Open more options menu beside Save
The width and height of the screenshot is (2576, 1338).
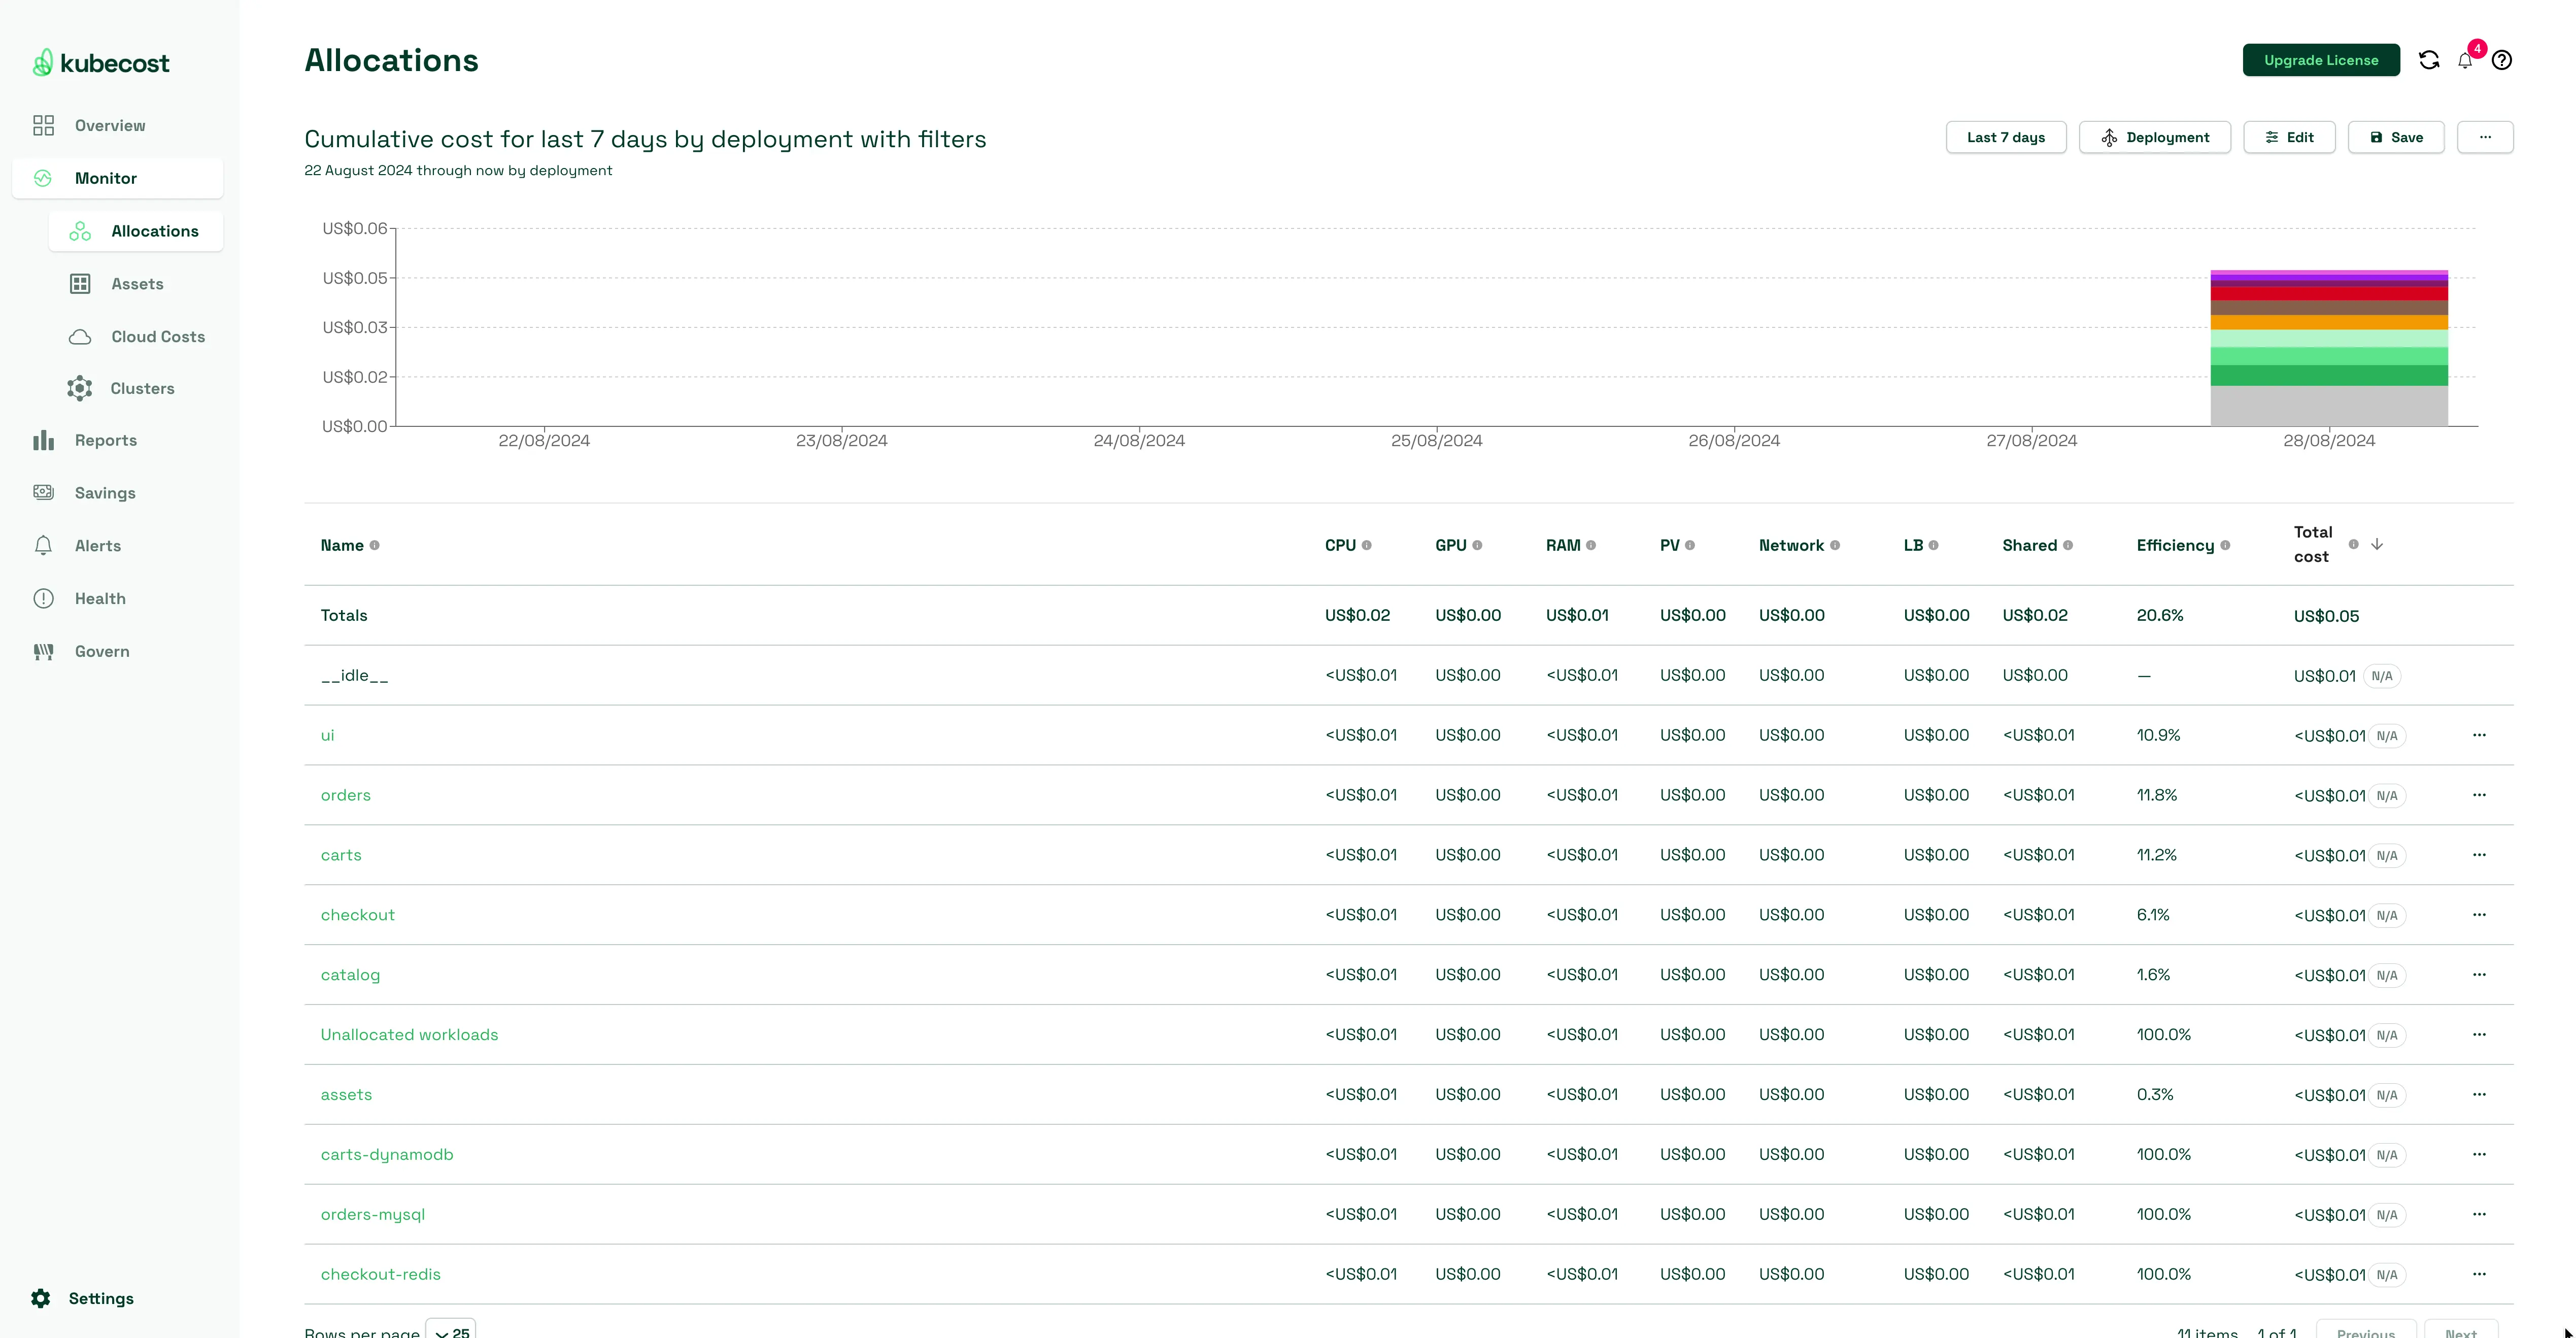pos(2485,137)
